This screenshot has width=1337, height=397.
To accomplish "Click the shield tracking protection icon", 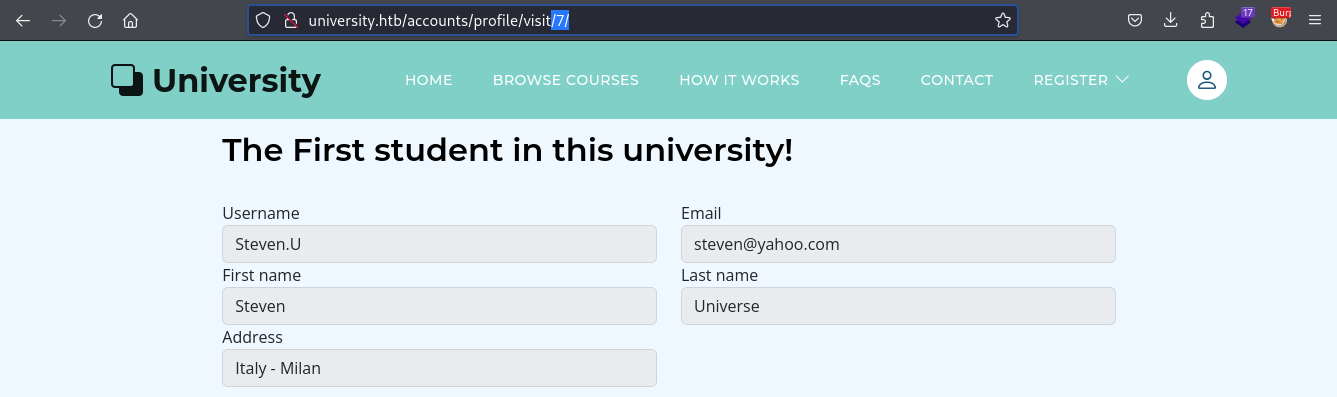I will pyautogui.click(x=263, y=20).
